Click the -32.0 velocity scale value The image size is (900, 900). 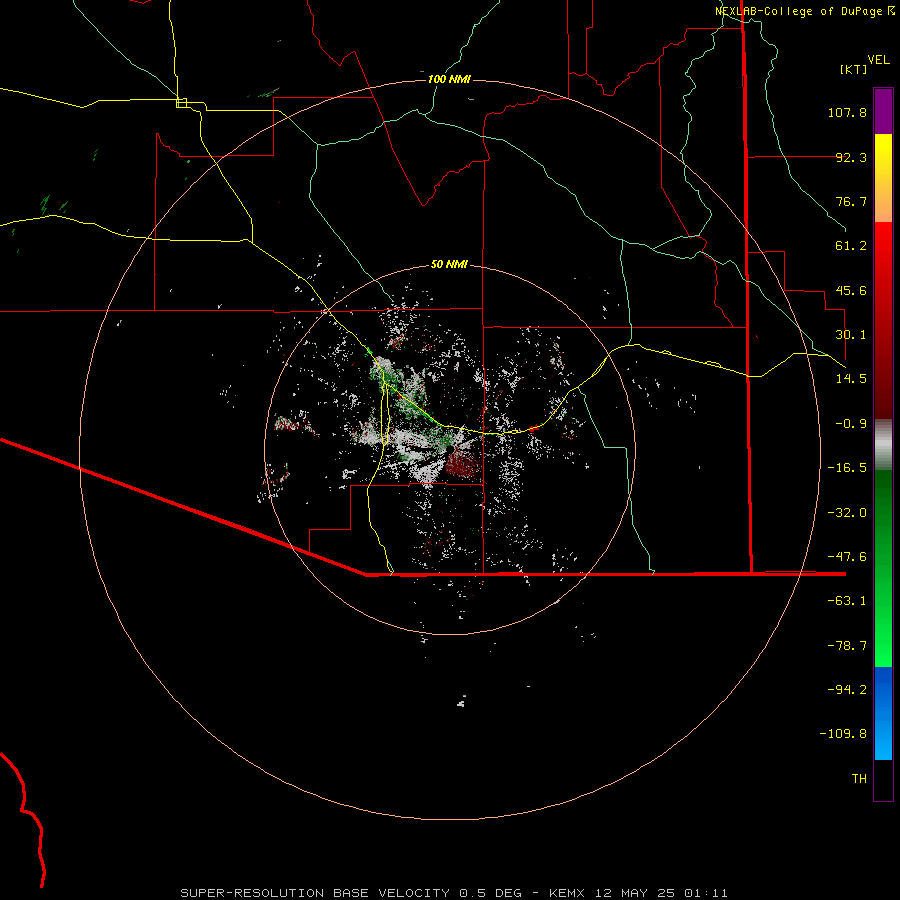coord(847,513)
